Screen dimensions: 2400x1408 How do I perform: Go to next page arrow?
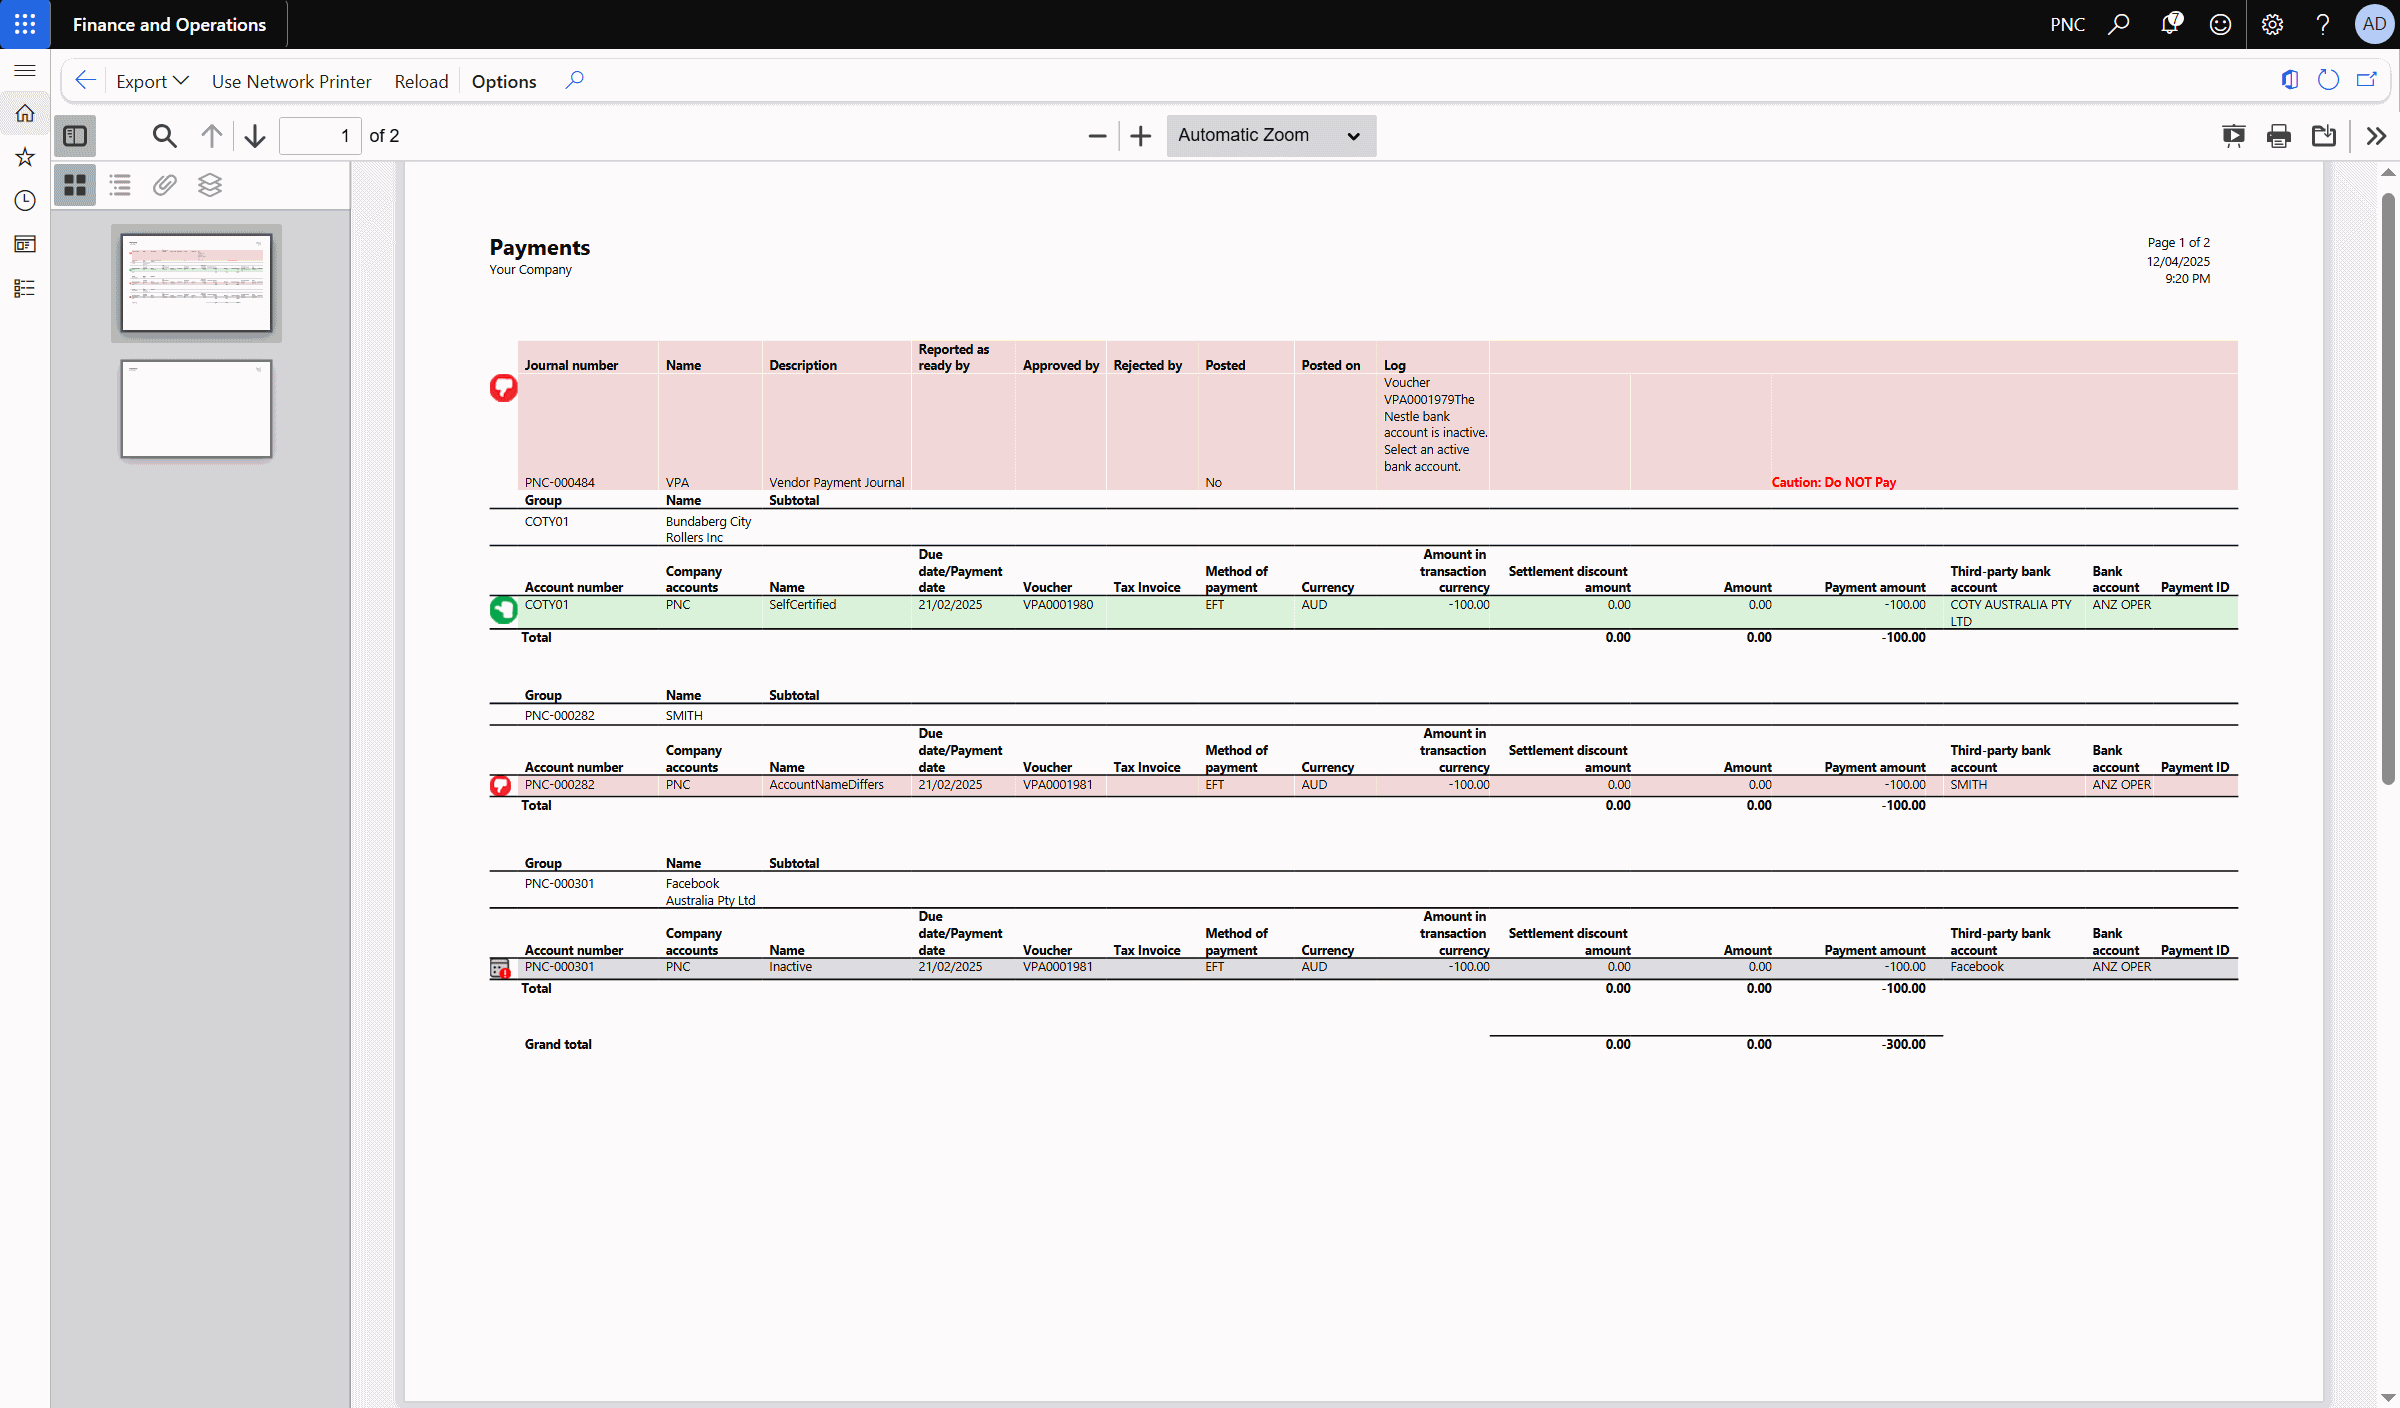pos(255,136)
